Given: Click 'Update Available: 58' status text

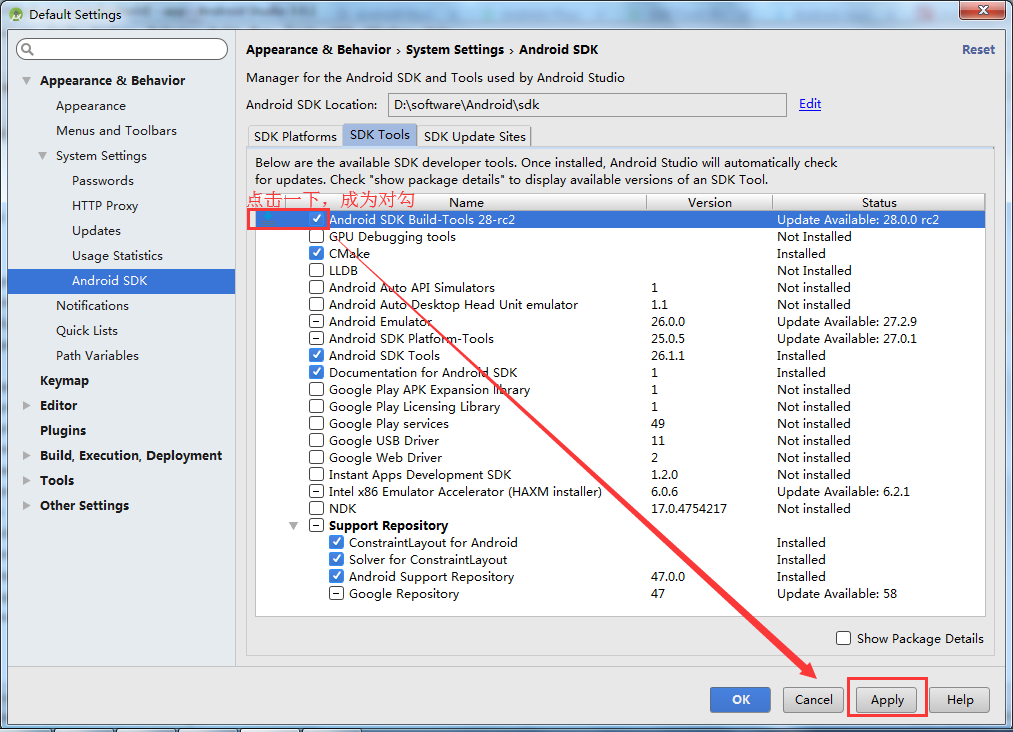Looking at the screenshot, I should 837,594.
